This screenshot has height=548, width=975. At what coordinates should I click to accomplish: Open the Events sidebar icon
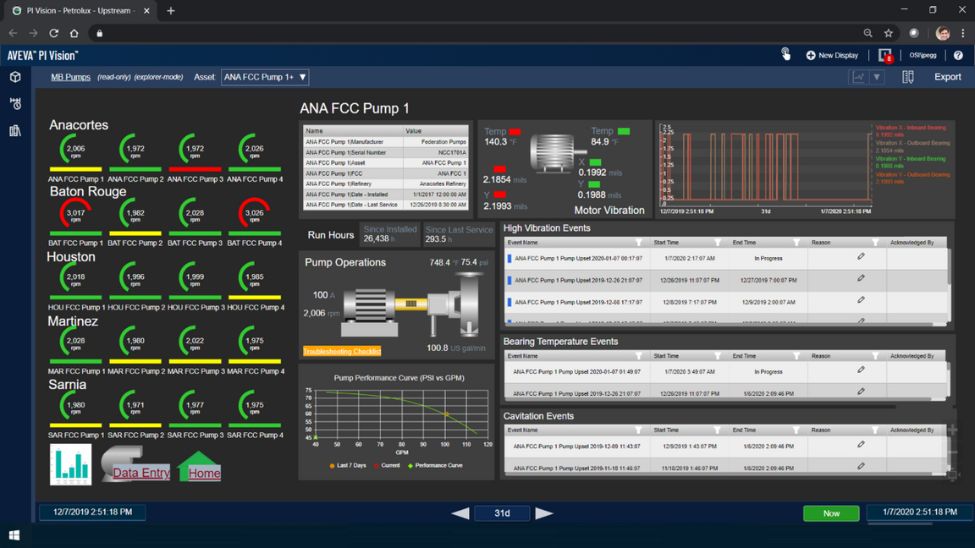(15, 104)
